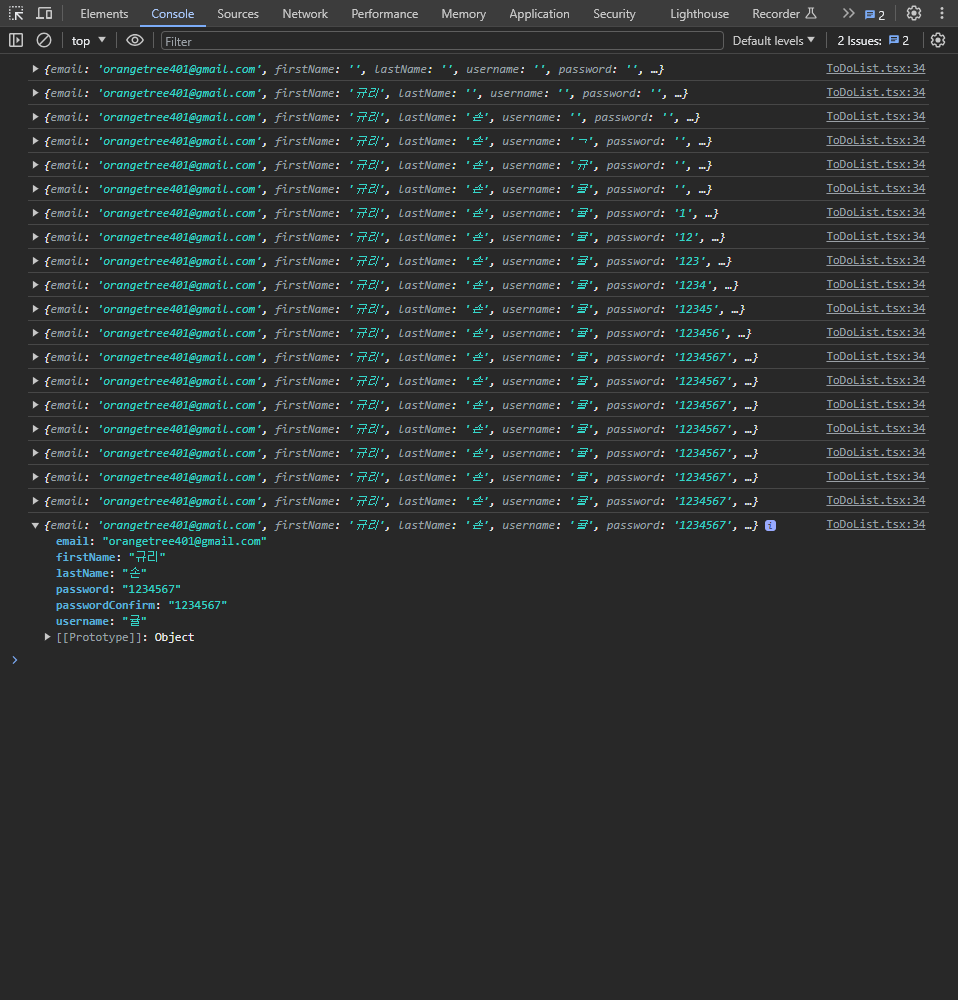Select the passwordConfirm property value
Screen dimensions: 958x1000
[x=198, y=605]
